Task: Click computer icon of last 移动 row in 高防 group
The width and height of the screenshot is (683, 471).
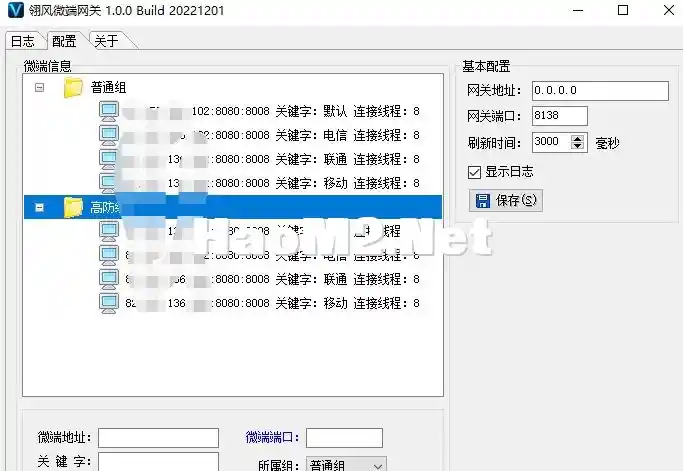Action: coord(108,303)
